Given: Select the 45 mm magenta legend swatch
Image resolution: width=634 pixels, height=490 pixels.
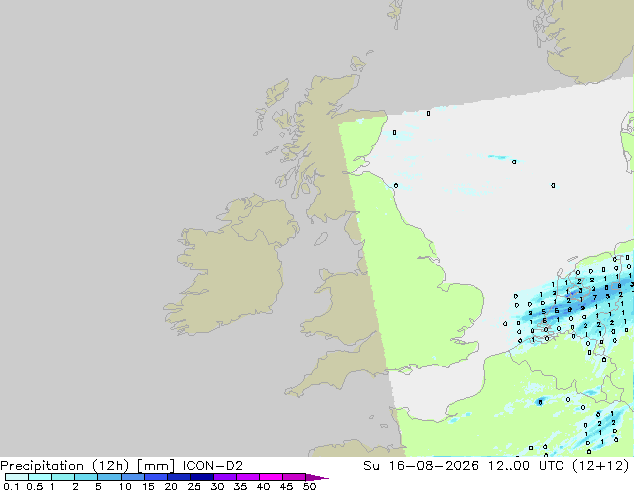Looking at the screenshot, I should 294,477.
